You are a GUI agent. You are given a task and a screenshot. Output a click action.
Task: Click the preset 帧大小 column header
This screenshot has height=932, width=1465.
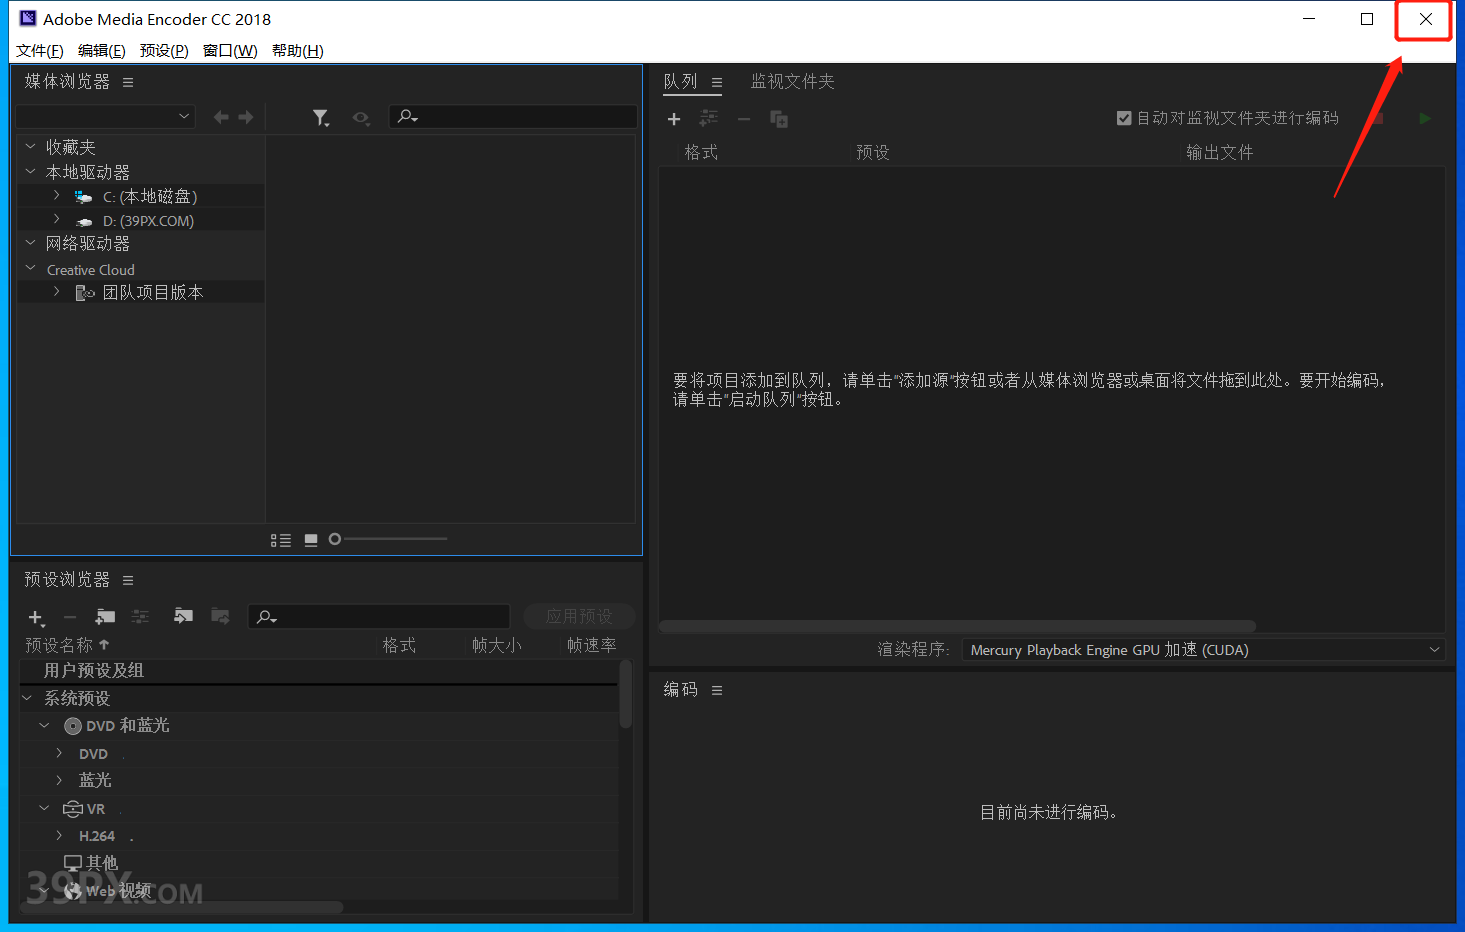[x=497, y=646]
